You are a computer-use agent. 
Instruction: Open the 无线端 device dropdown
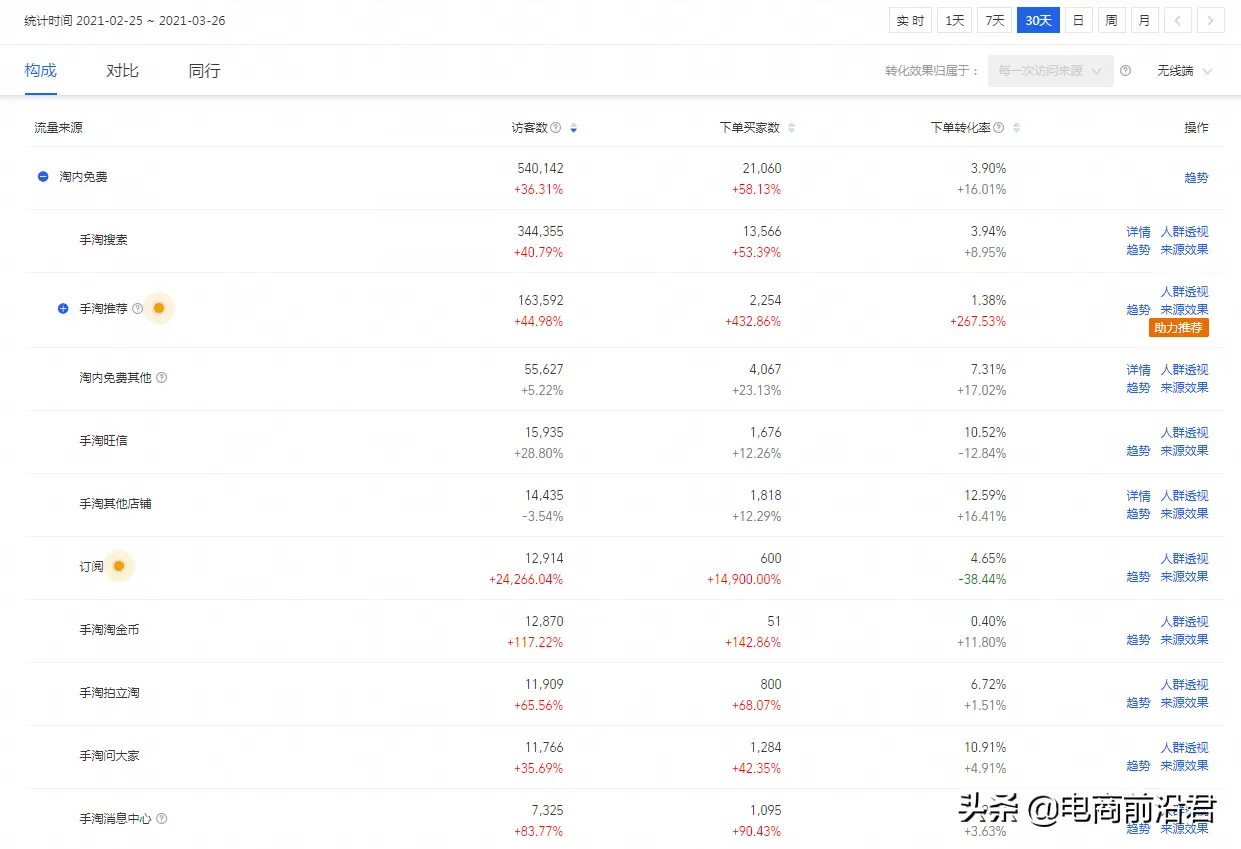pos(1185,71)
